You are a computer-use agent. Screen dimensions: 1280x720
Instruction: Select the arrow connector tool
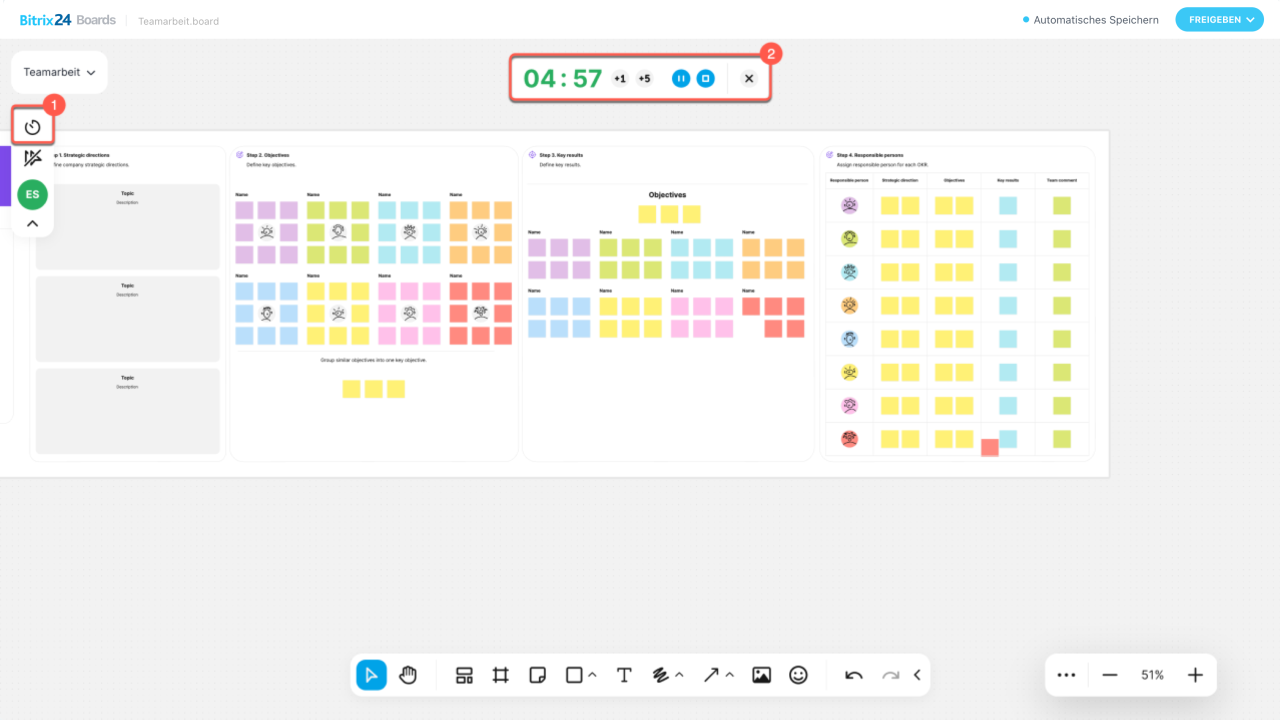click(x=711, y=675)
